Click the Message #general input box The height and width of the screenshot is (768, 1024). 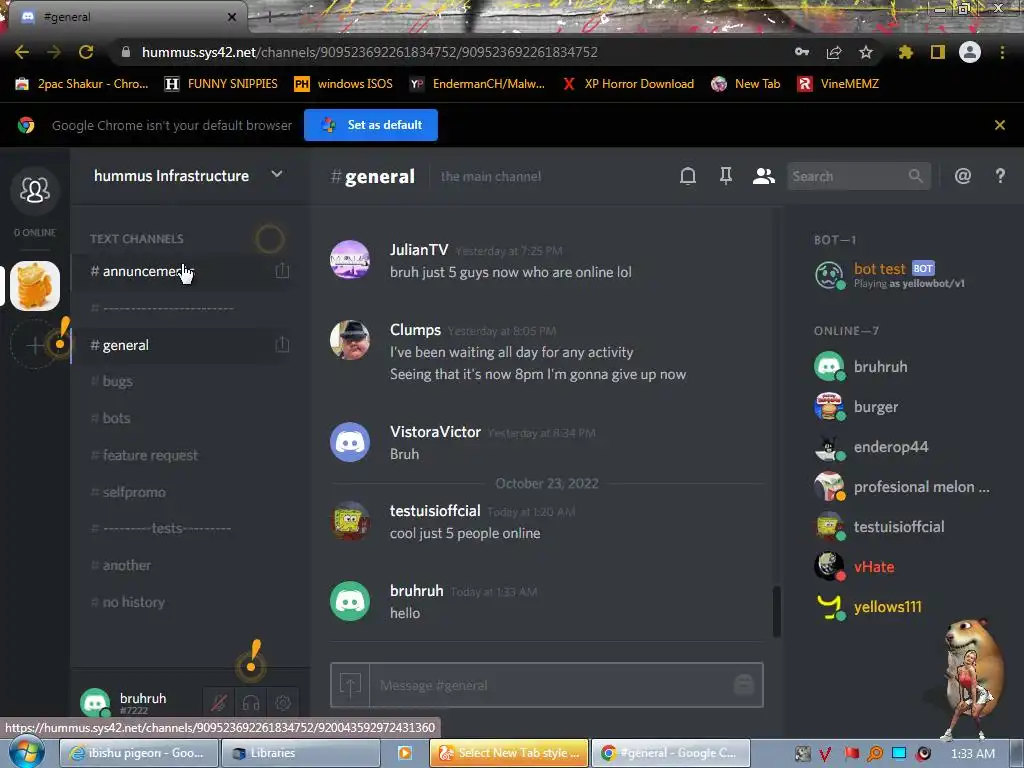(x=549, y=685)
